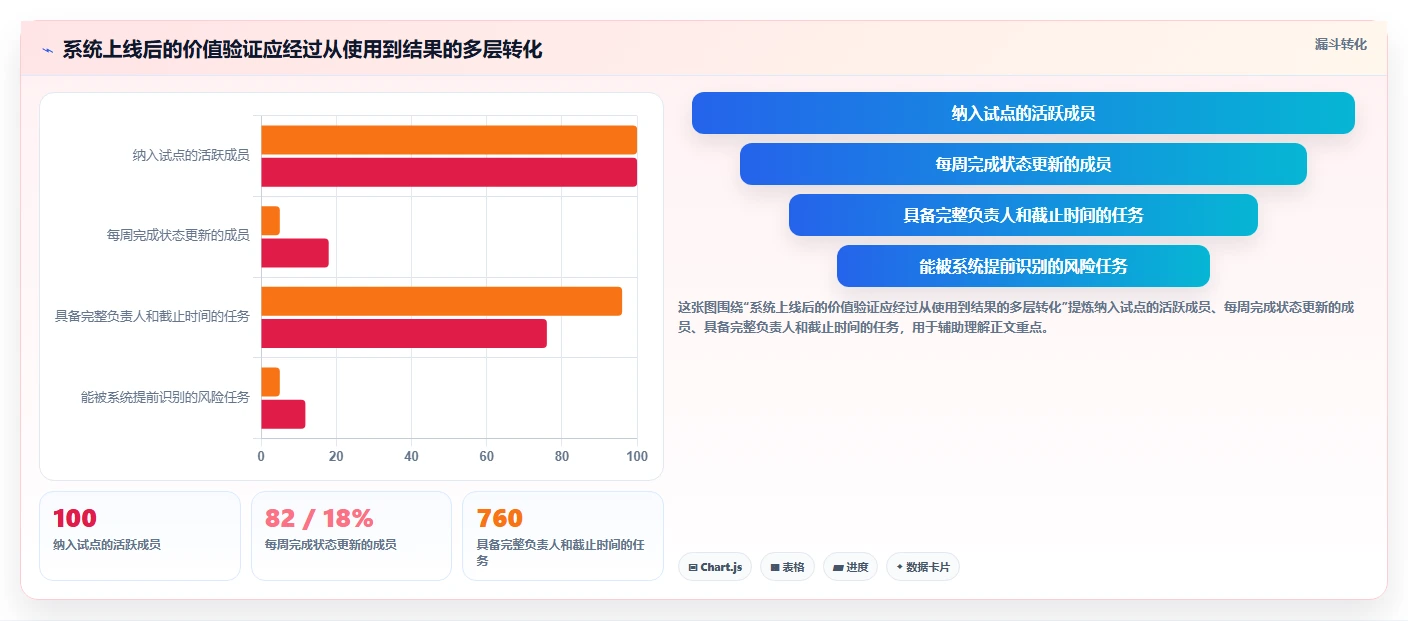The width and height of the screenshot is (1408, 621).
Task: Click the 100 stat card value
Action: tap(75, 518)
